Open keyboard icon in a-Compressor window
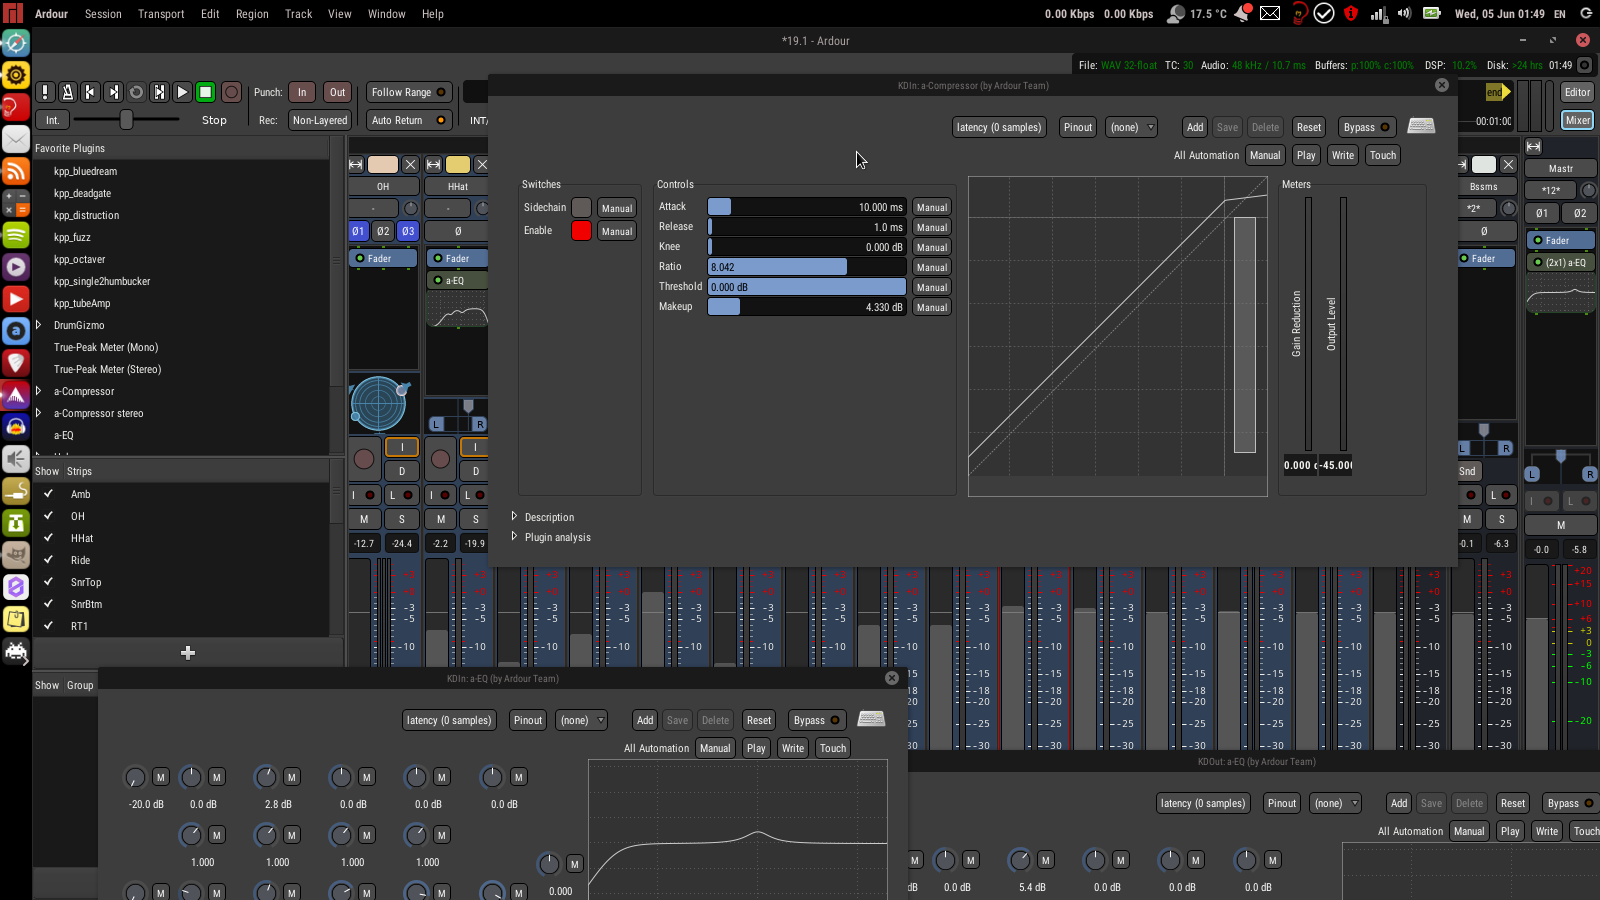The height and width of the screenshot is (900, 1600). point(1421,126)
